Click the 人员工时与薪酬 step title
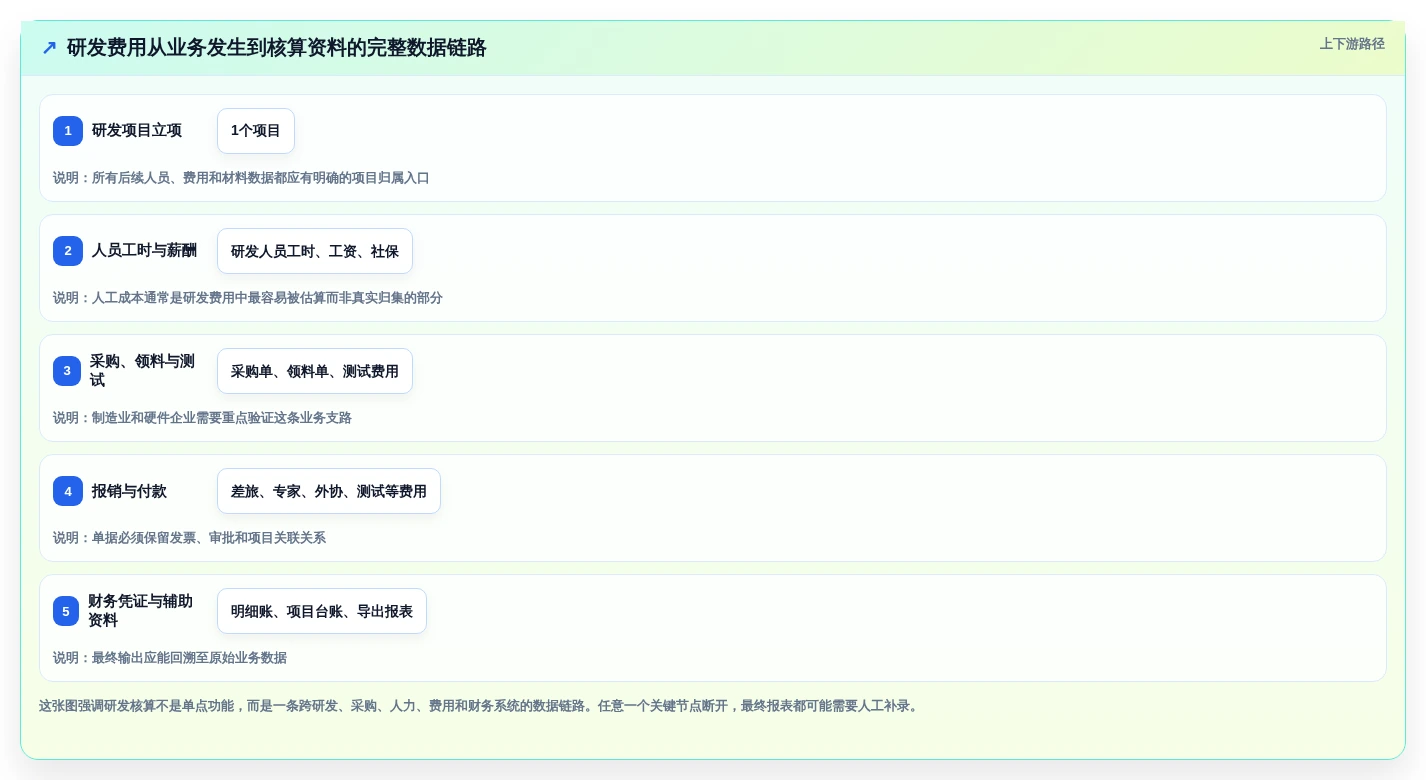 tap(144, 251)
